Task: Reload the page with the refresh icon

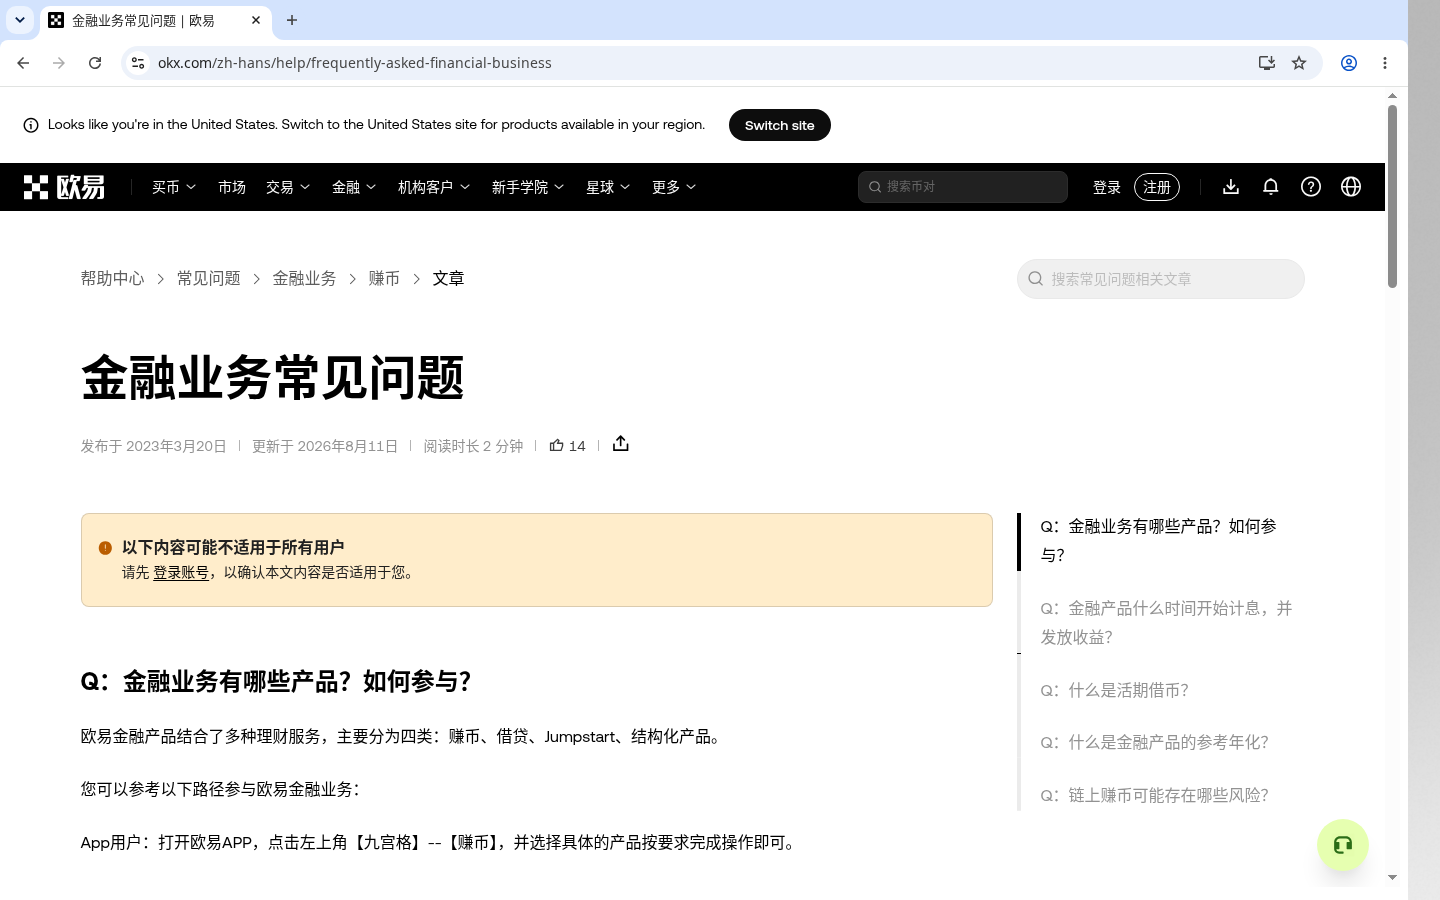Action: click(95, 63)
